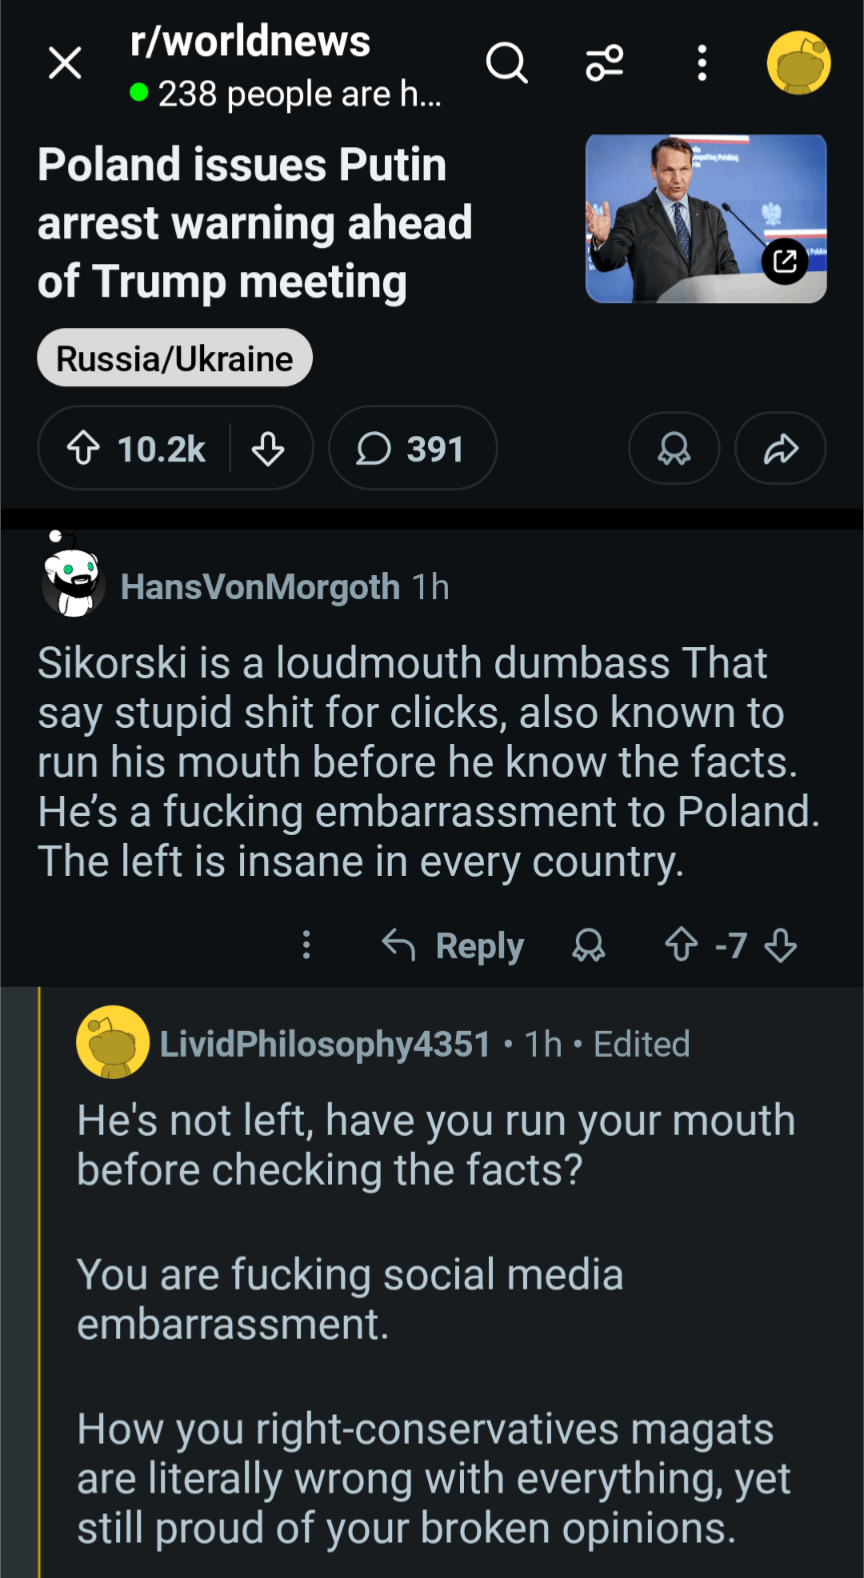Screen dimensions: 864x1578
Task: Open the 391 comments button
Action: (412, 448)
